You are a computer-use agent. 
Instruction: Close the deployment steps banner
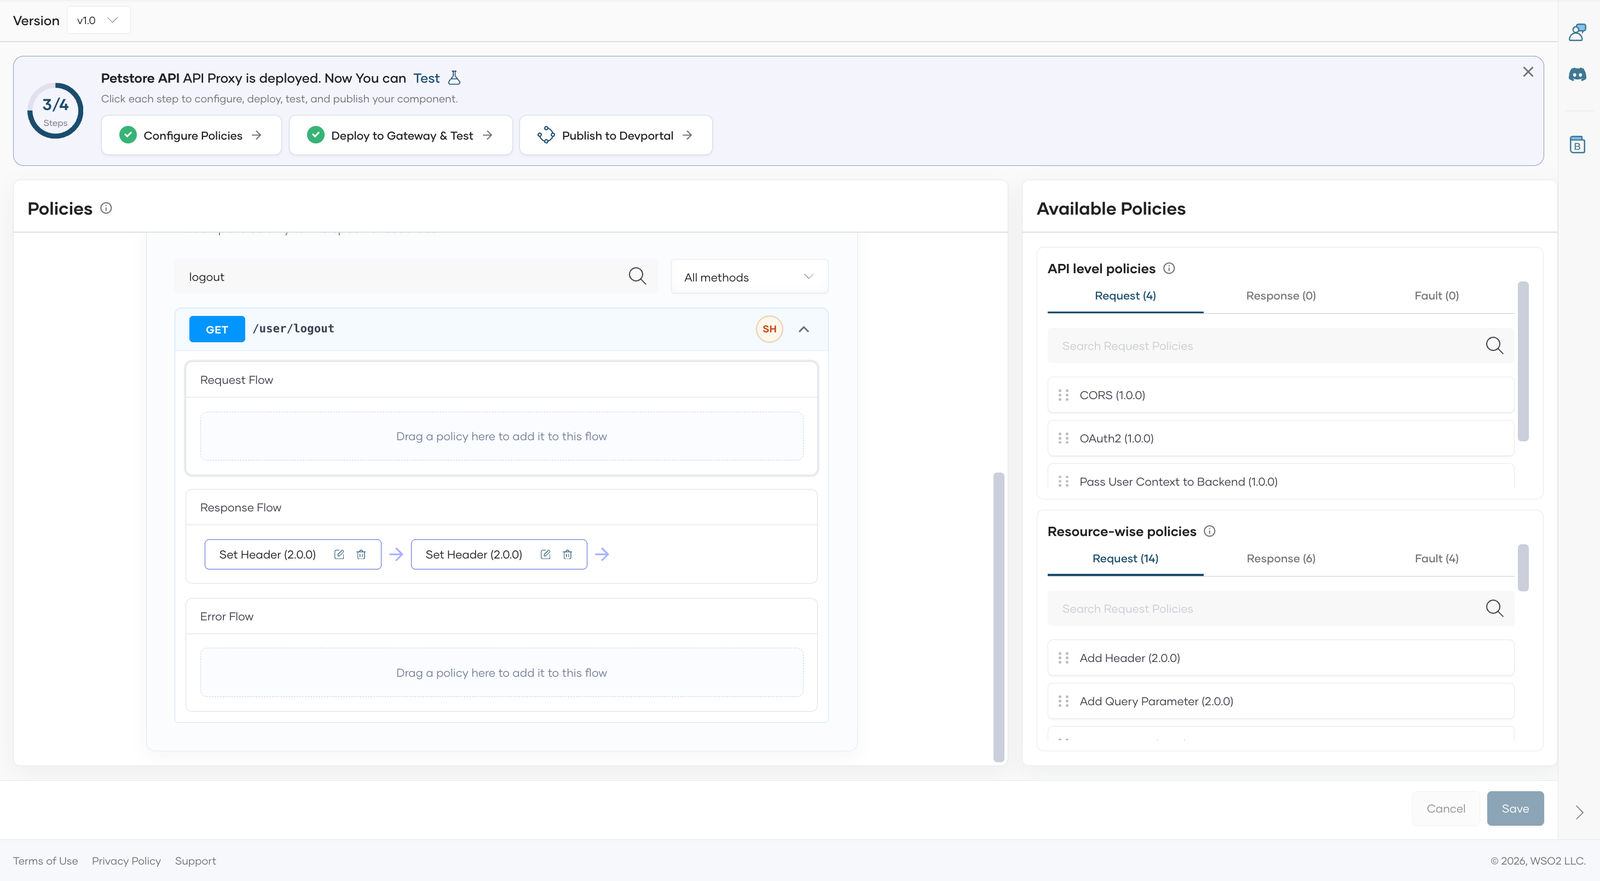tap(1528, 72)
